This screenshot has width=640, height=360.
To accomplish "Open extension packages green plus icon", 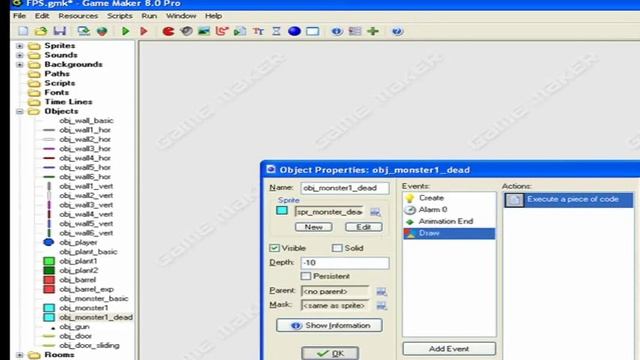I will tap(373, 31).
